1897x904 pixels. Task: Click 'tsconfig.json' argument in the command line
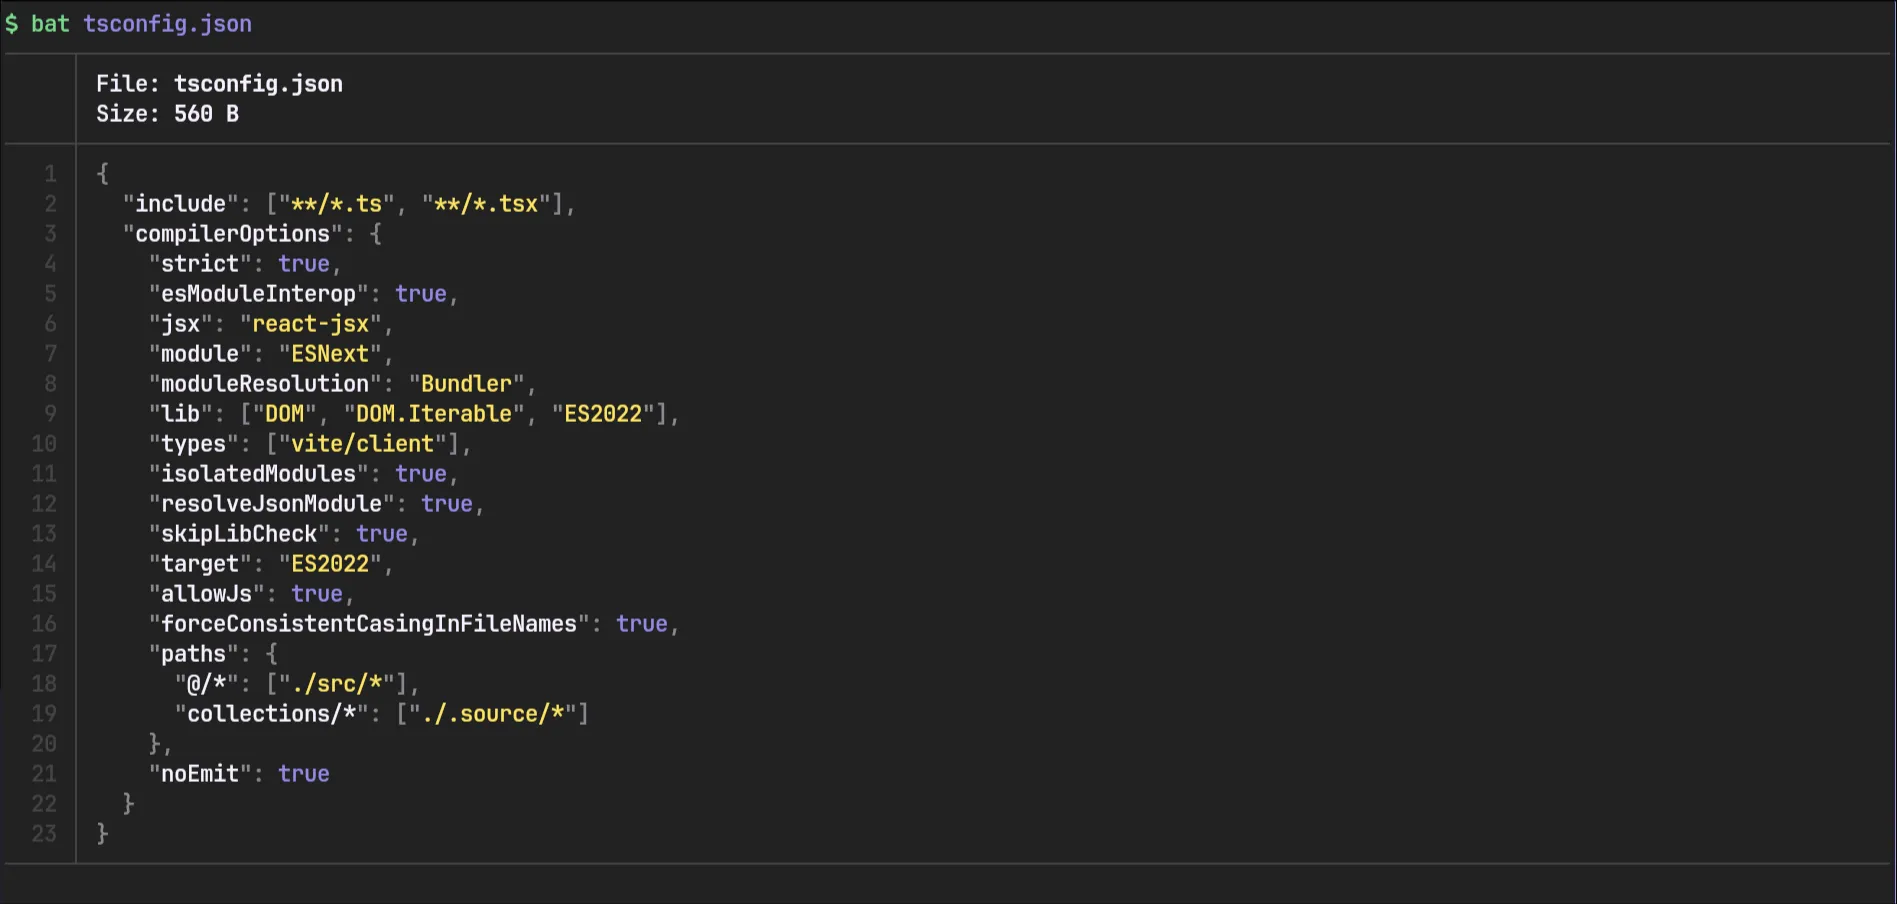point(167,24)
